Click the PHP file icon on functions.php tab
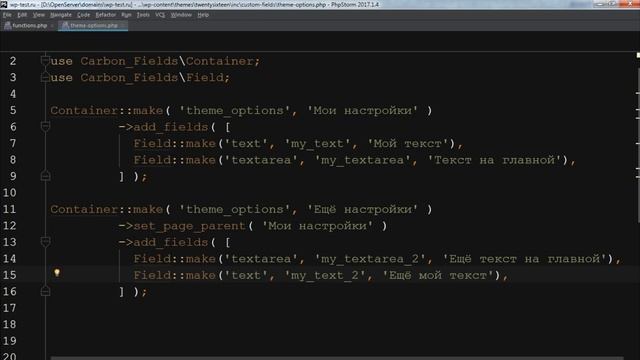The height and width of the screenshot is (360, 640). pyautogui.click(x=7, y=25)
